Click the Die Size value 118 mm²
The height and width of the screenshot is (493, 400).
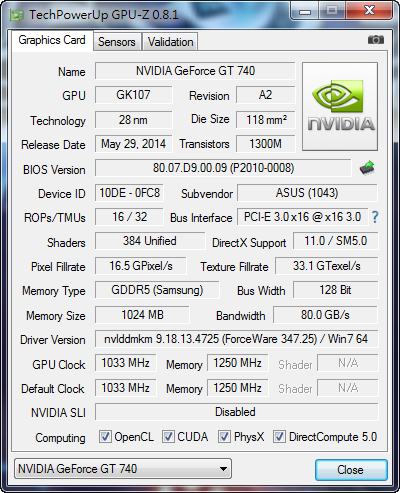tap(266, 120)
